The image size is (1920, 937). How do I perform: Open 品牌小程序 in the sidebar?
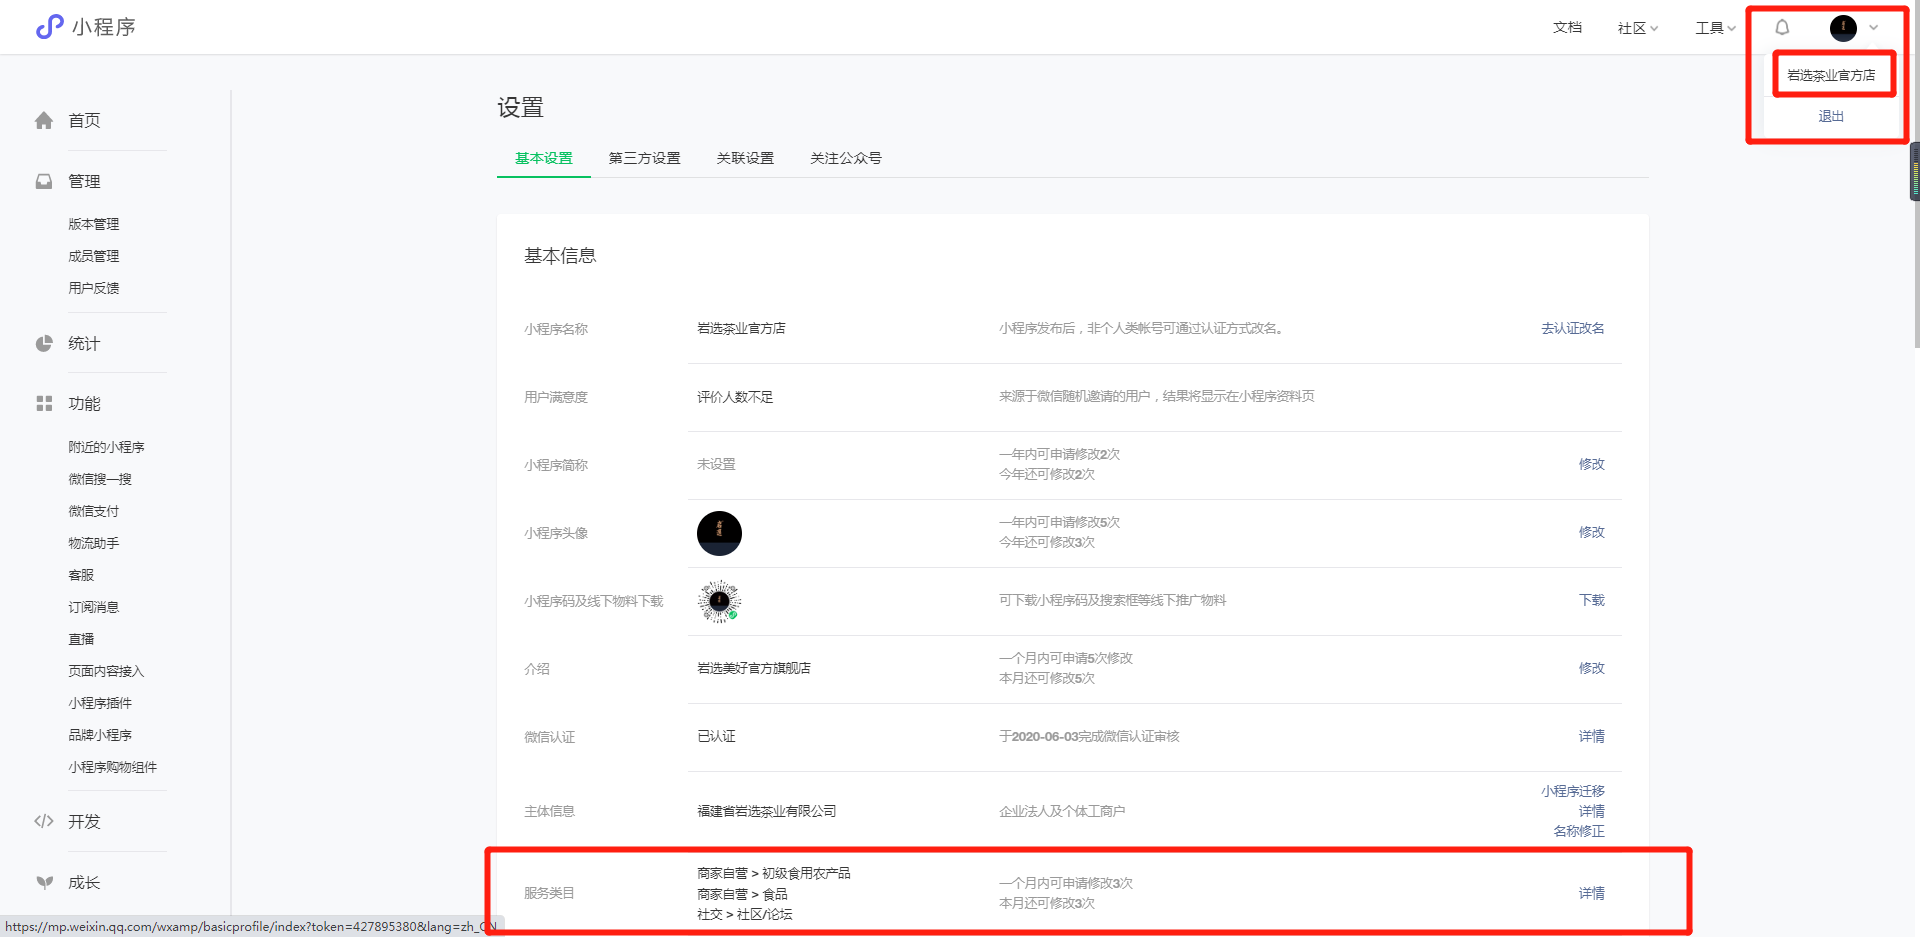click(100, 735)
